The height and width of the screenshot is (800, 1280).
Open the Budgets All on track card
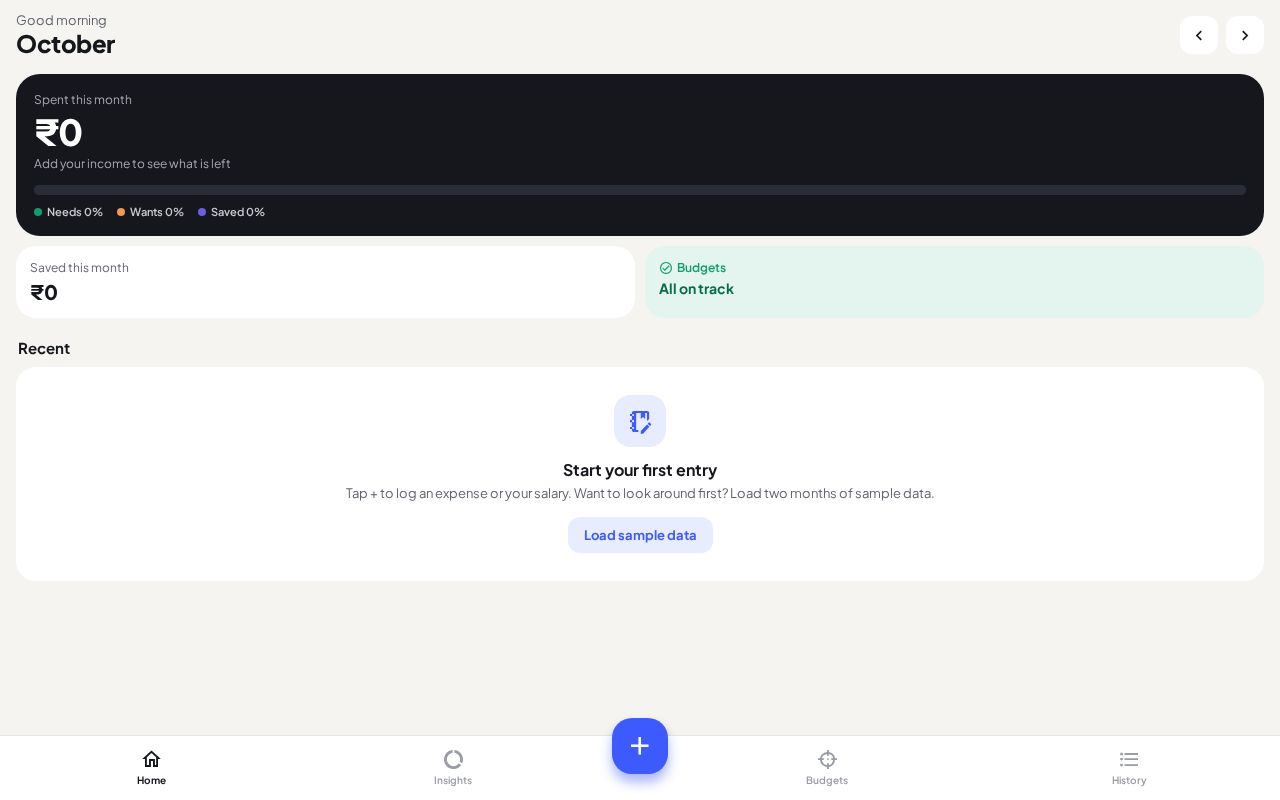tap(954, 282)
